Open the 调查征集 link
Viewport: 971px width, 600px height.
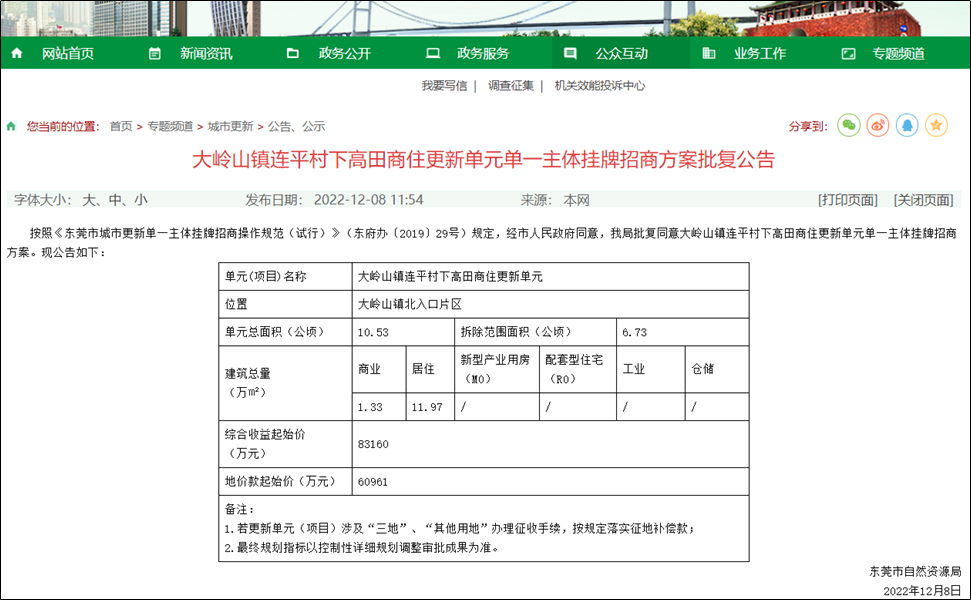pyautogui.click(x=510, y=86)
